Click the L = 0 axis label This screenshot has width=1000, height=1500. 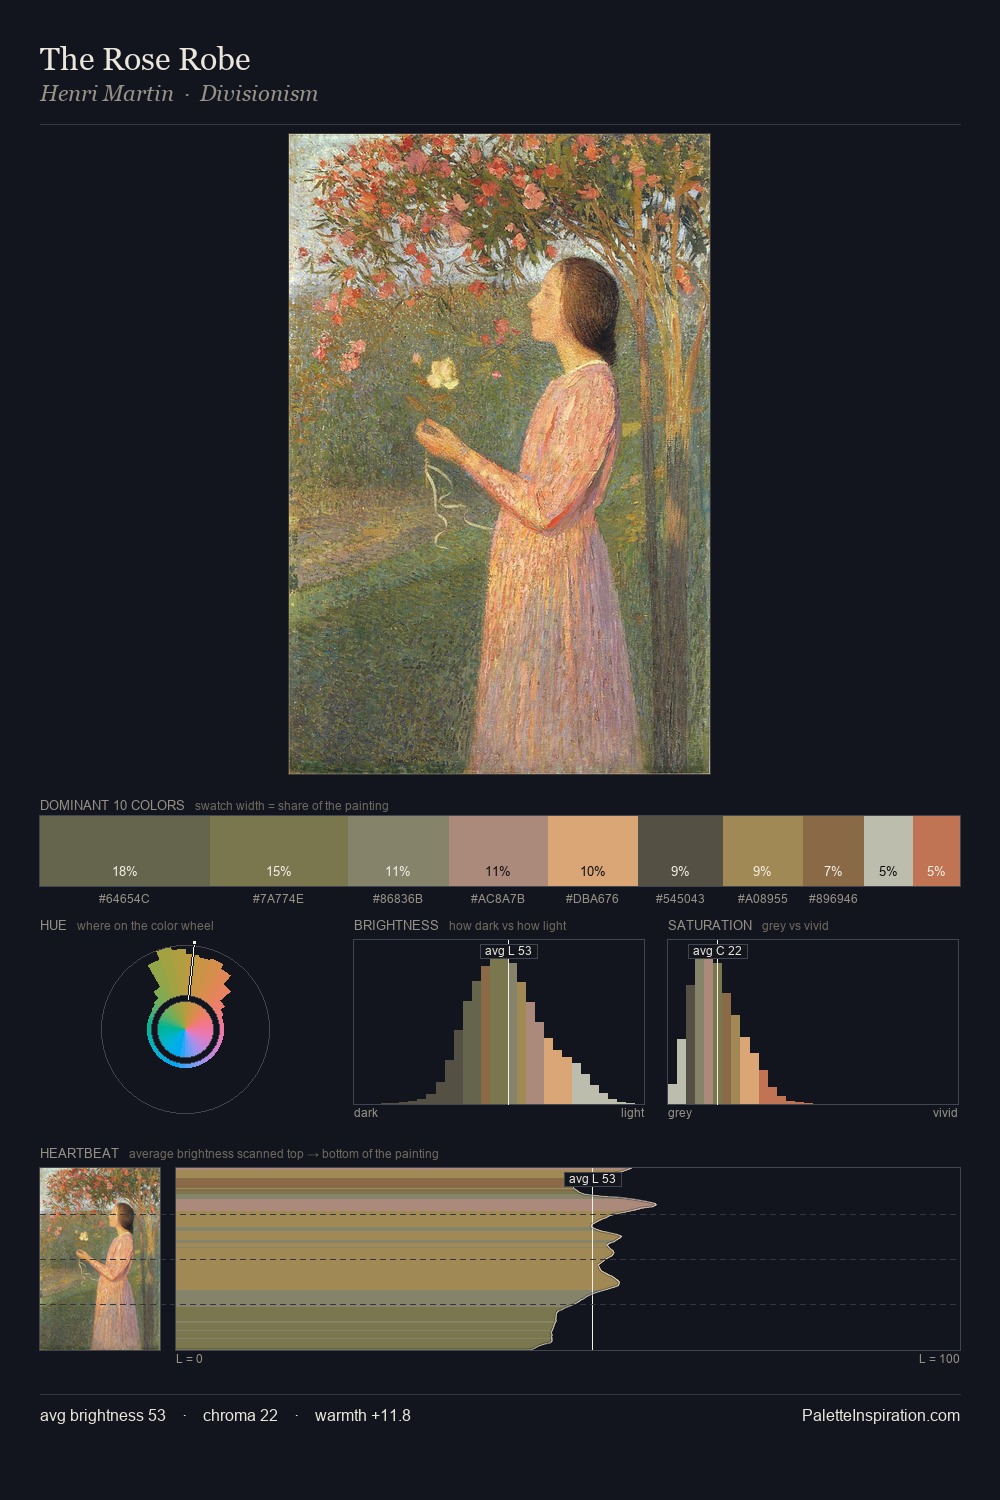(189, 1359)
